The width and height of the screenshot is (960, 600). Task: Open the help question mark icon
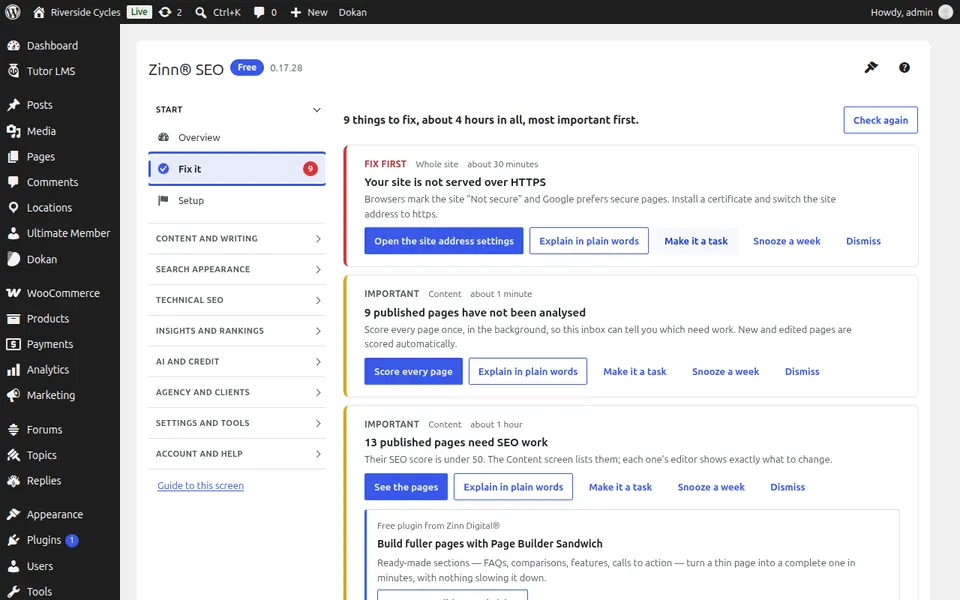[904, 67]
